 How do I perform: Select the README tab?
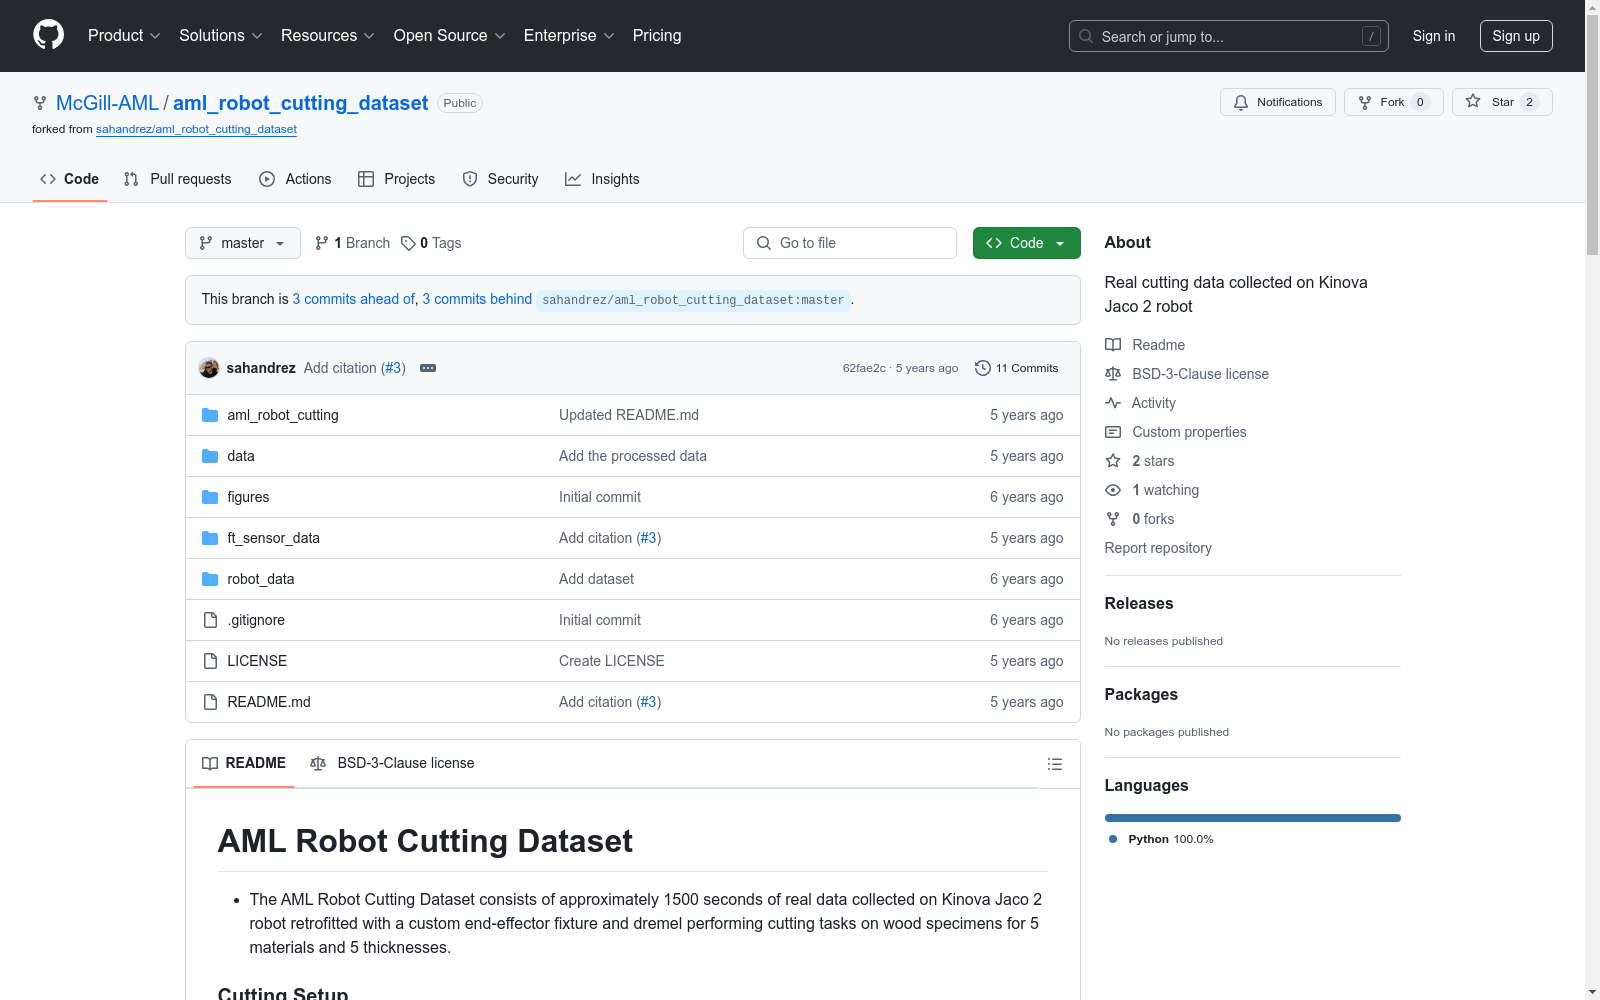click(244, 763)
